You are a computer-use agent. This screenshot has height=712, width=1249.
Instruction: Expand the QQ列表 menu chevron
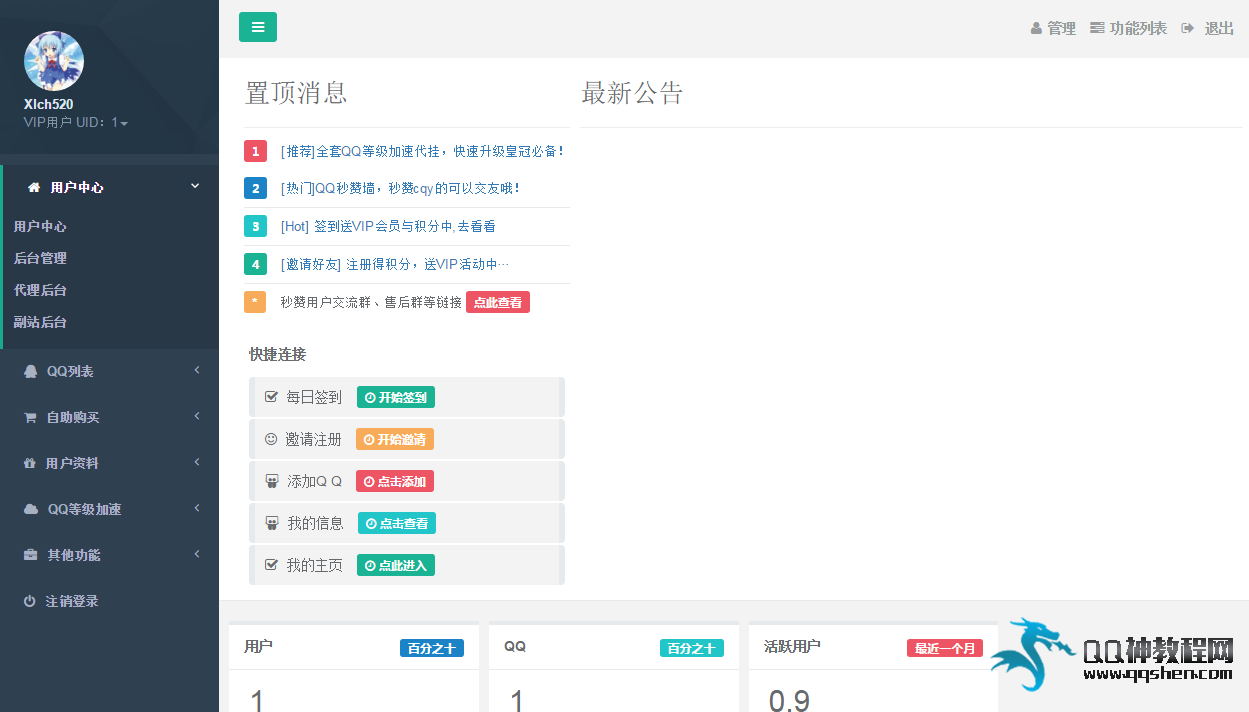tap(197, 370)
